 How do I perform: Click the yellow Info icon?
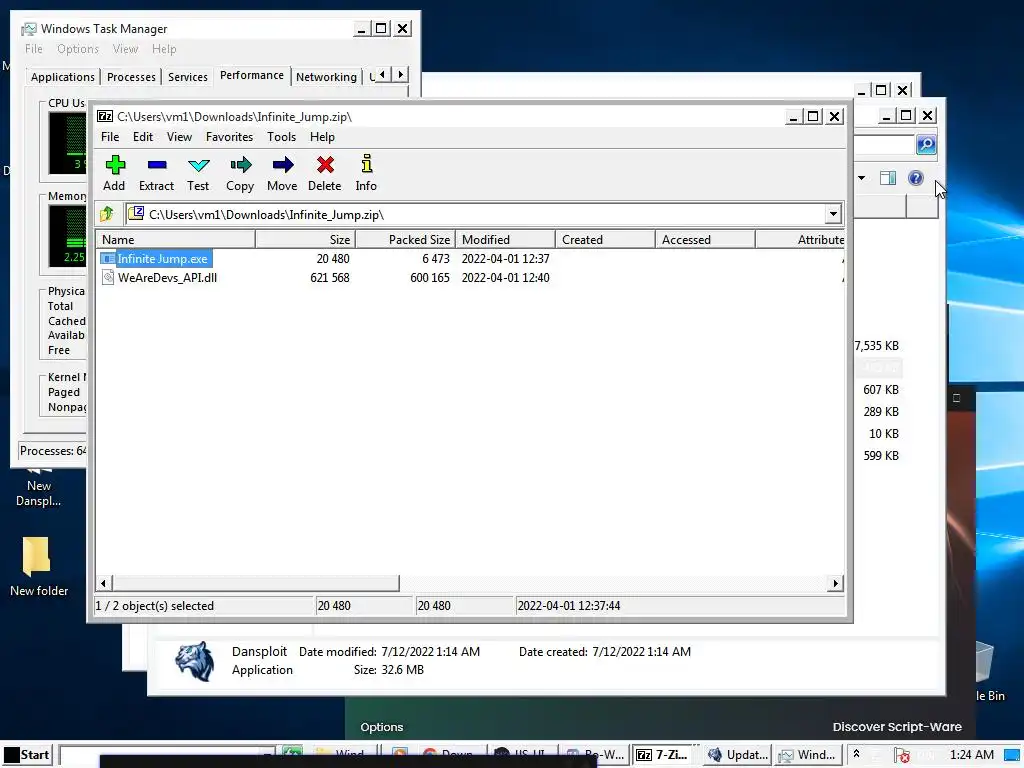click(x=366, y=164)
